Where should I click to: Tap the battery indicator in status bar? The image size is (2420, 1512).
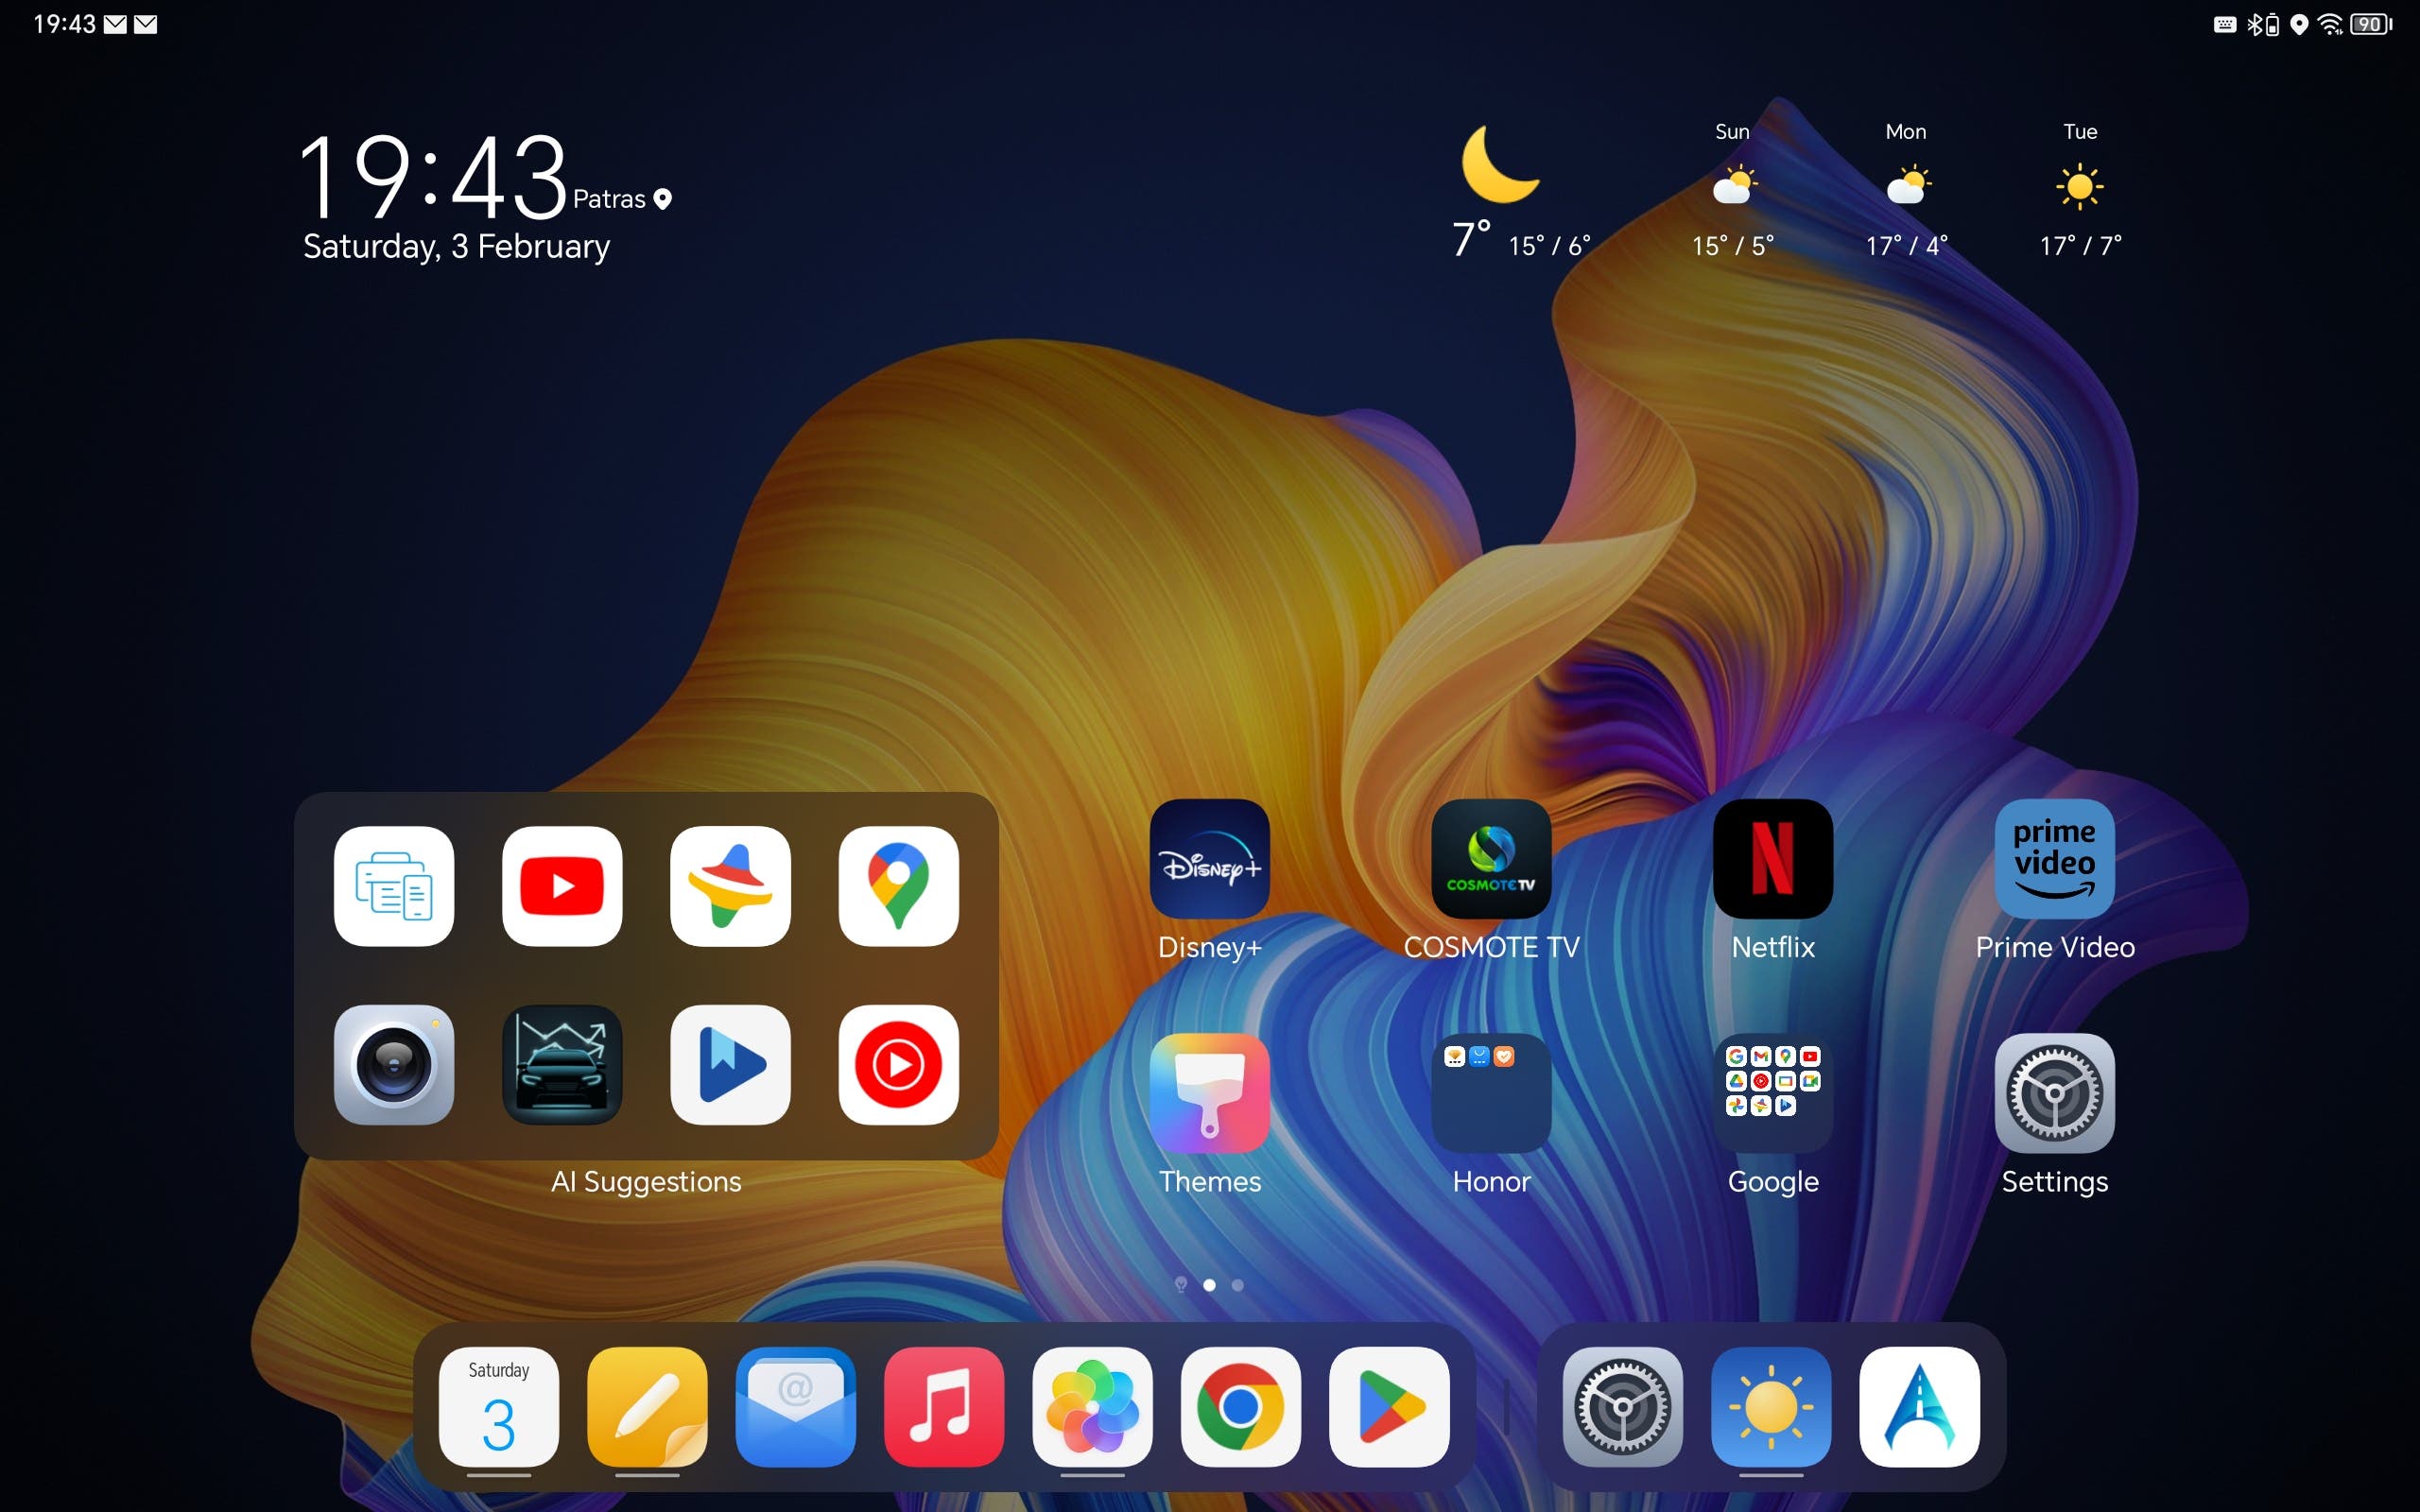[x=2371, y=24]
